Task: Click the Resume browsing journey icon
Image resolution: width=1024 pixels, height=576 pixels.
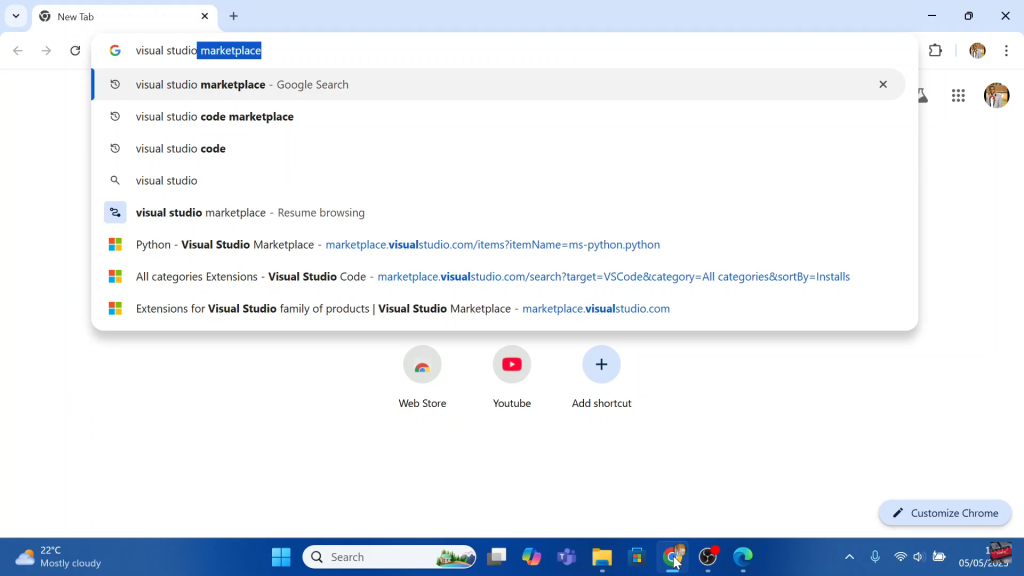Action: 115,212
